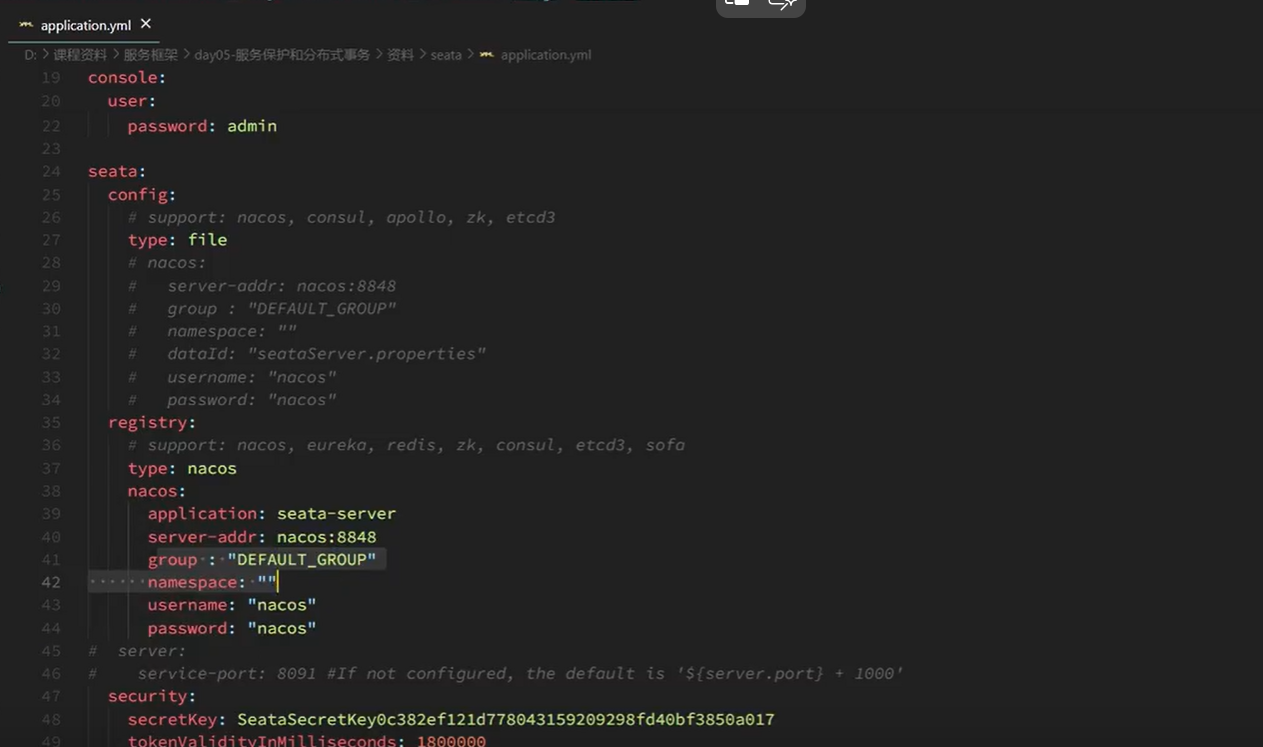The height and width of the screenshot is (747, 1263).
Task: Click the SeataSecretKey value on line 48
Action: coord(506,720)
